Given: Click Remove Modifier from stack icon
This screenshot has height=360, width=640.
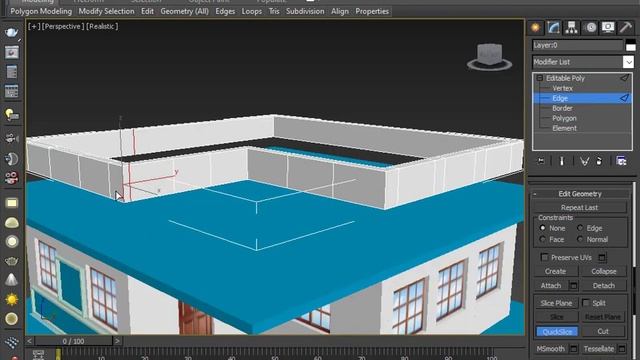Looking at the screenshot, I should (x=599, y=161).
